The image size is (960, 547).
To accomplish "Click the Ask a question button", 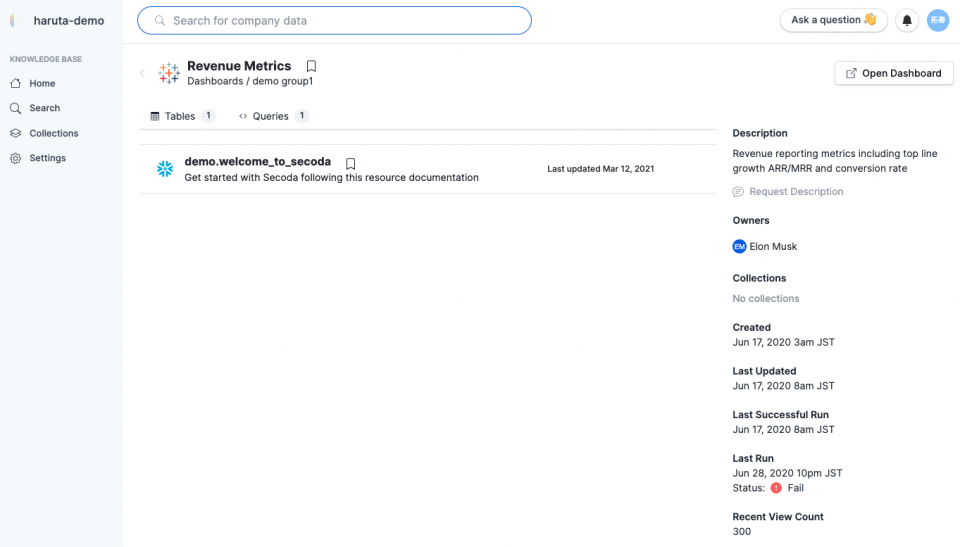I will (833, 20).
